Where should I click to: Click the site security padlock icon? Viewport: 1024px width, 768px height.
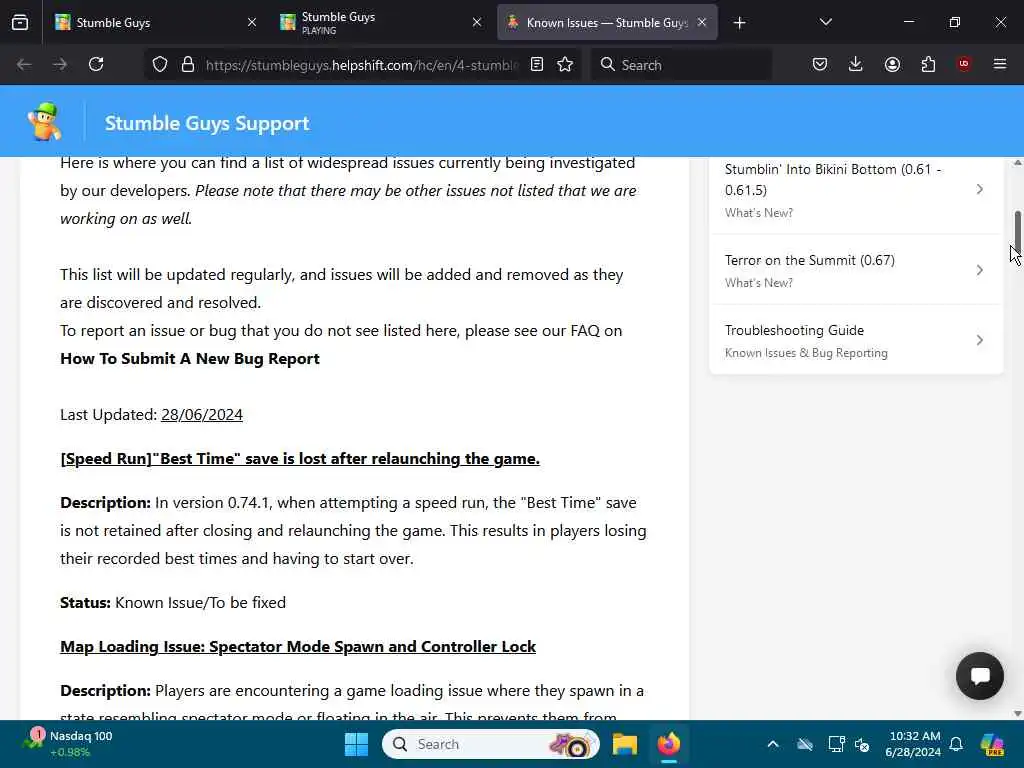pyautogui.click(x=188, y=64)
